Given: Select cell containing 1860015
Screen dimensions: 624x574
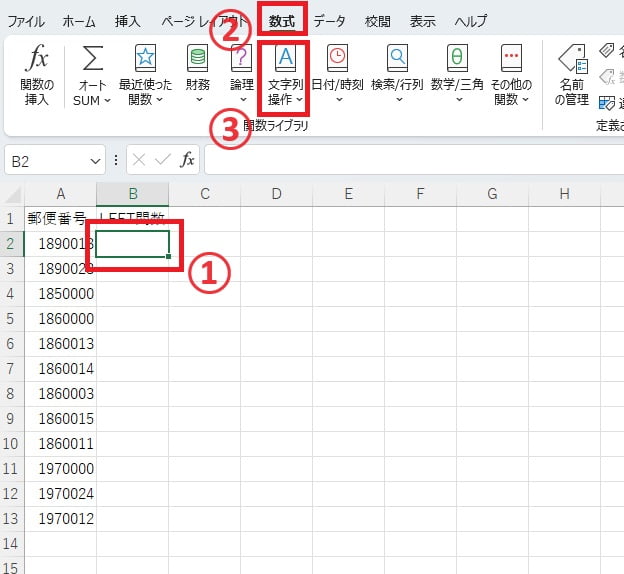Looking at the screenshot, I should (x=60, y=419).
